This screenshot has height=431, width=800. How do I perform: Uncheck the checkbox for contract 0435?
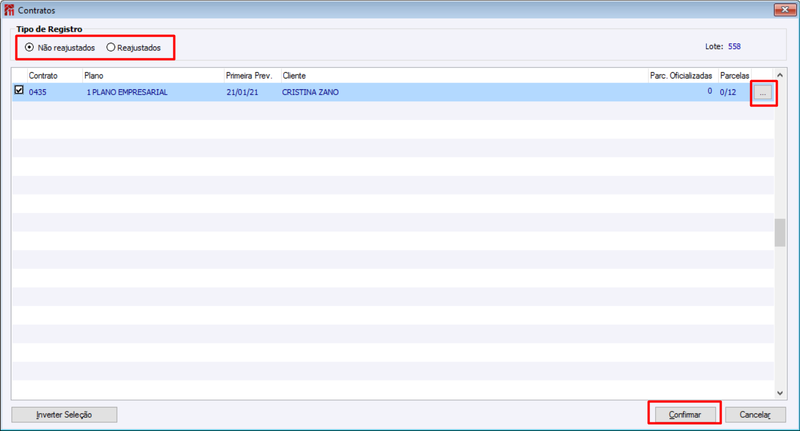[19, 90]
